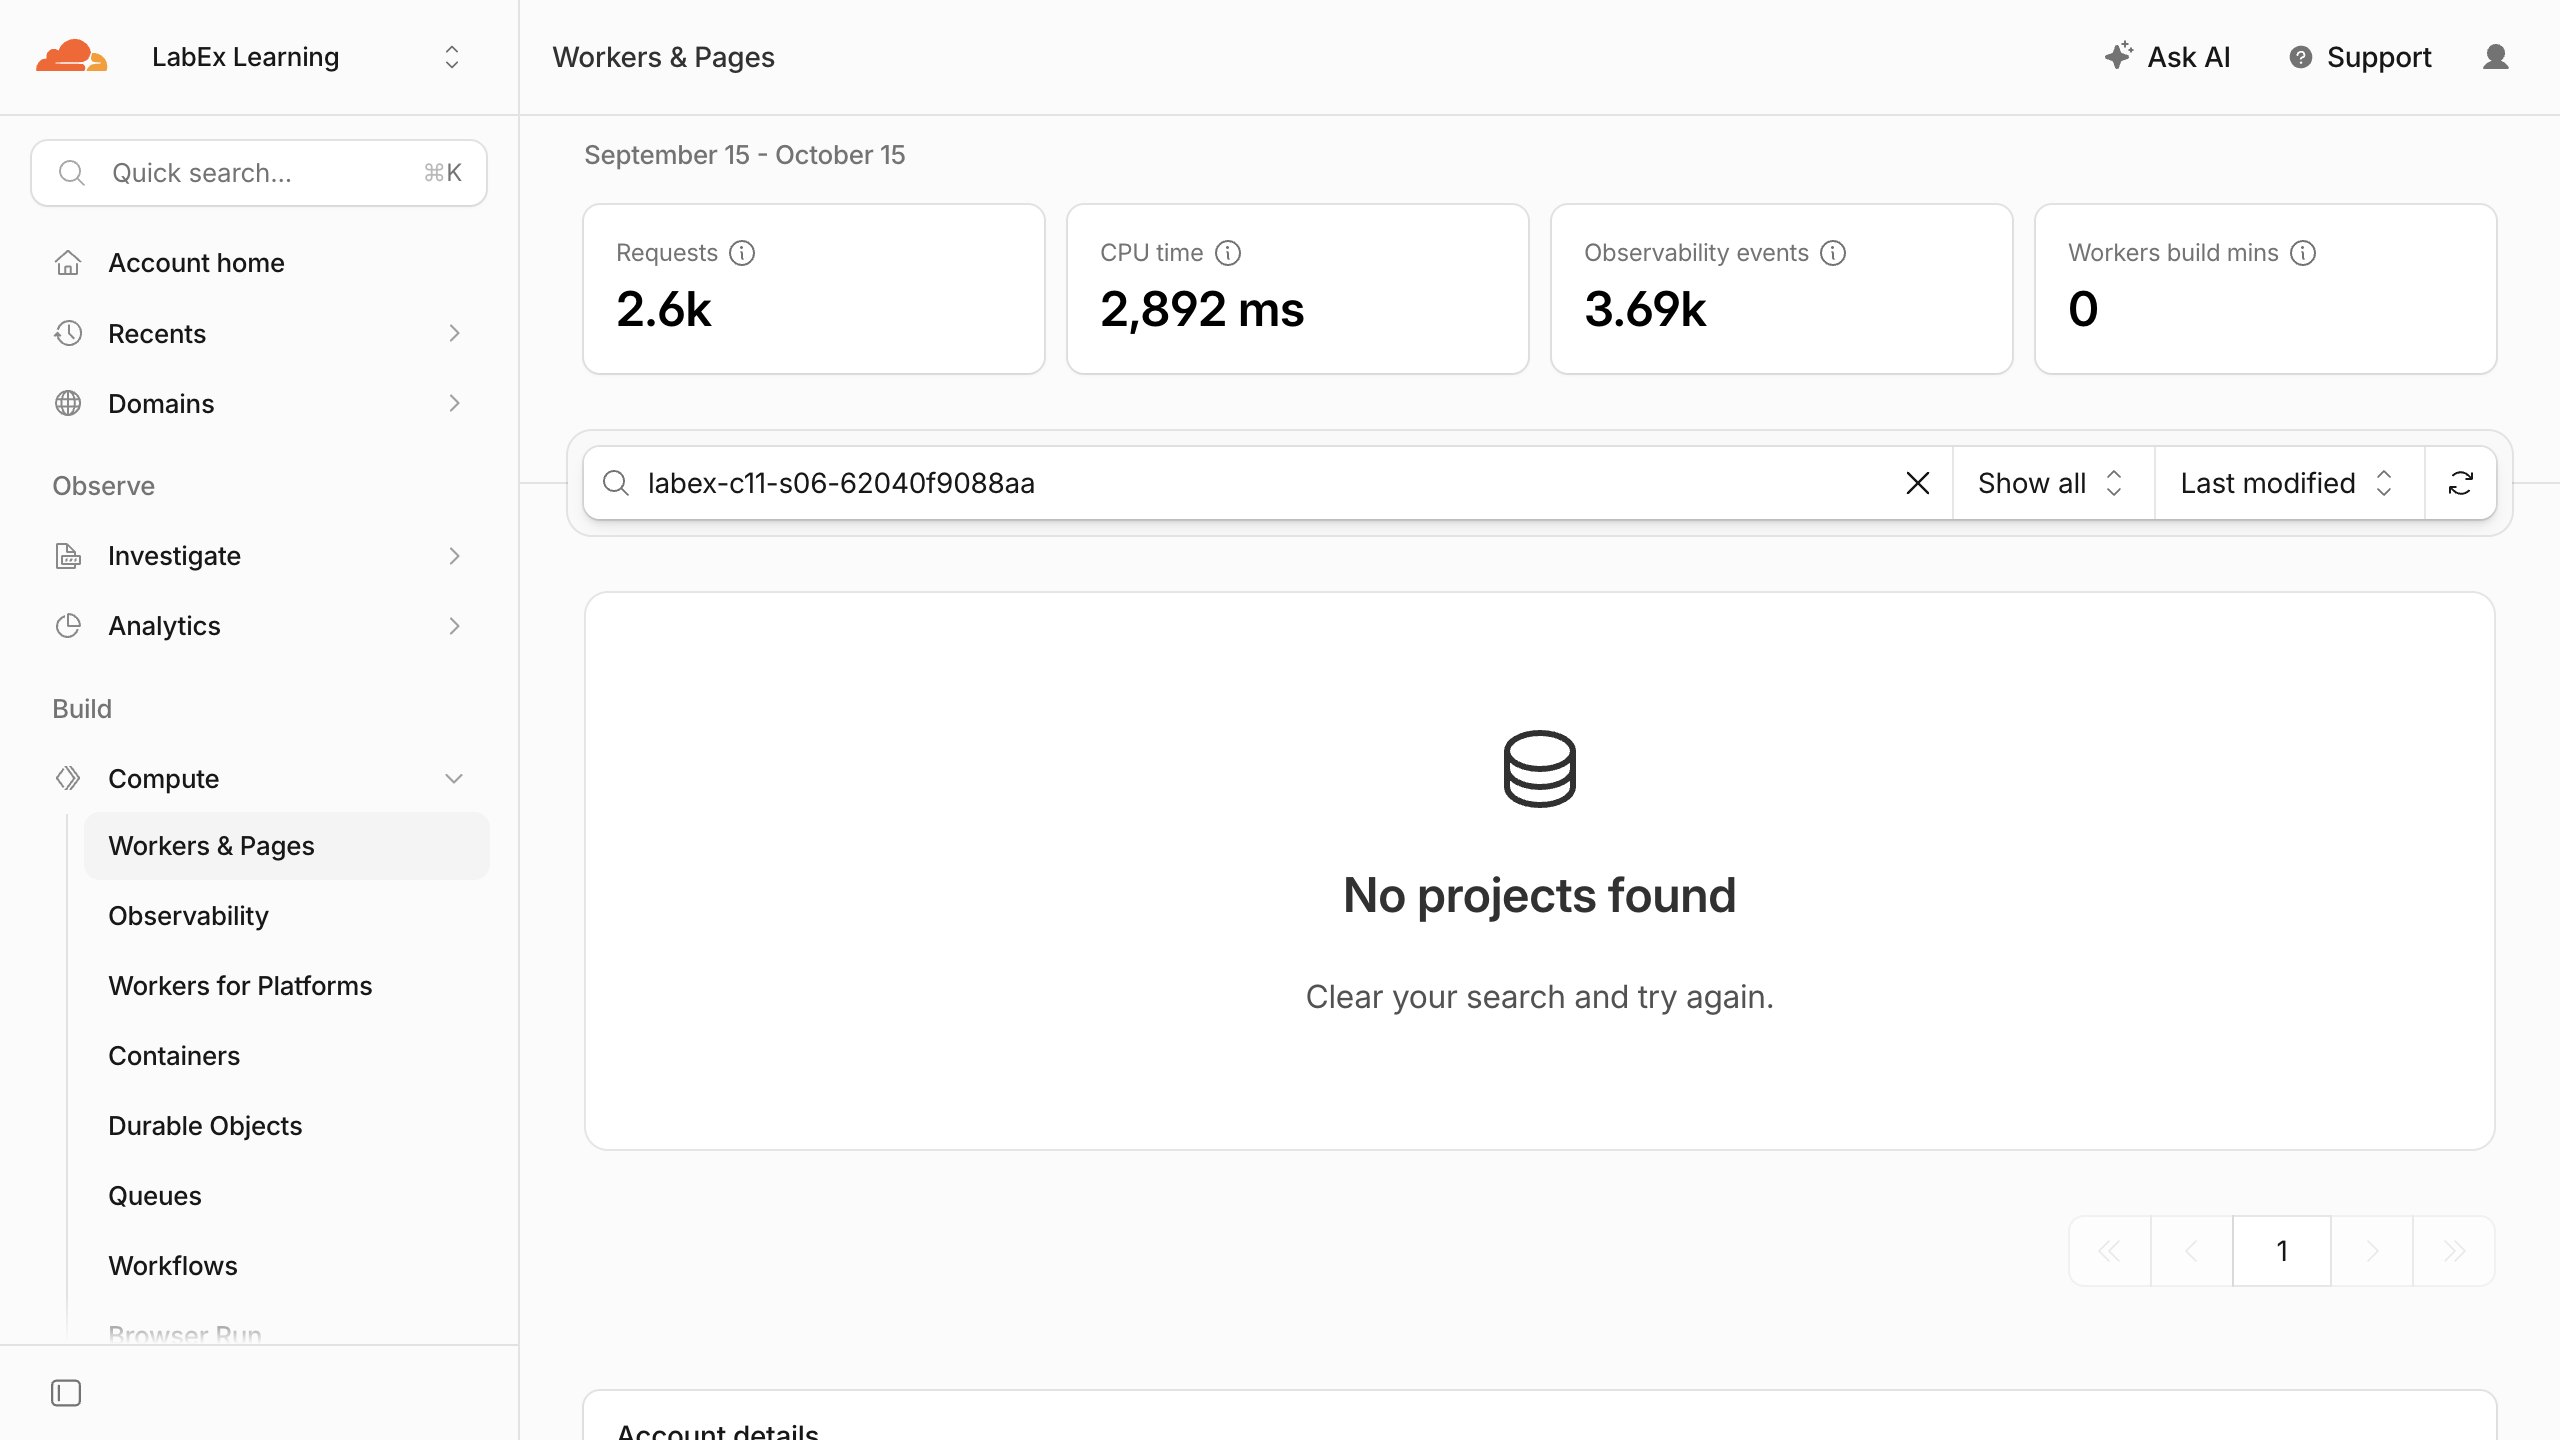
Task: Go to the first page
Action: pyautogui.click(x=2110, y=1251)
